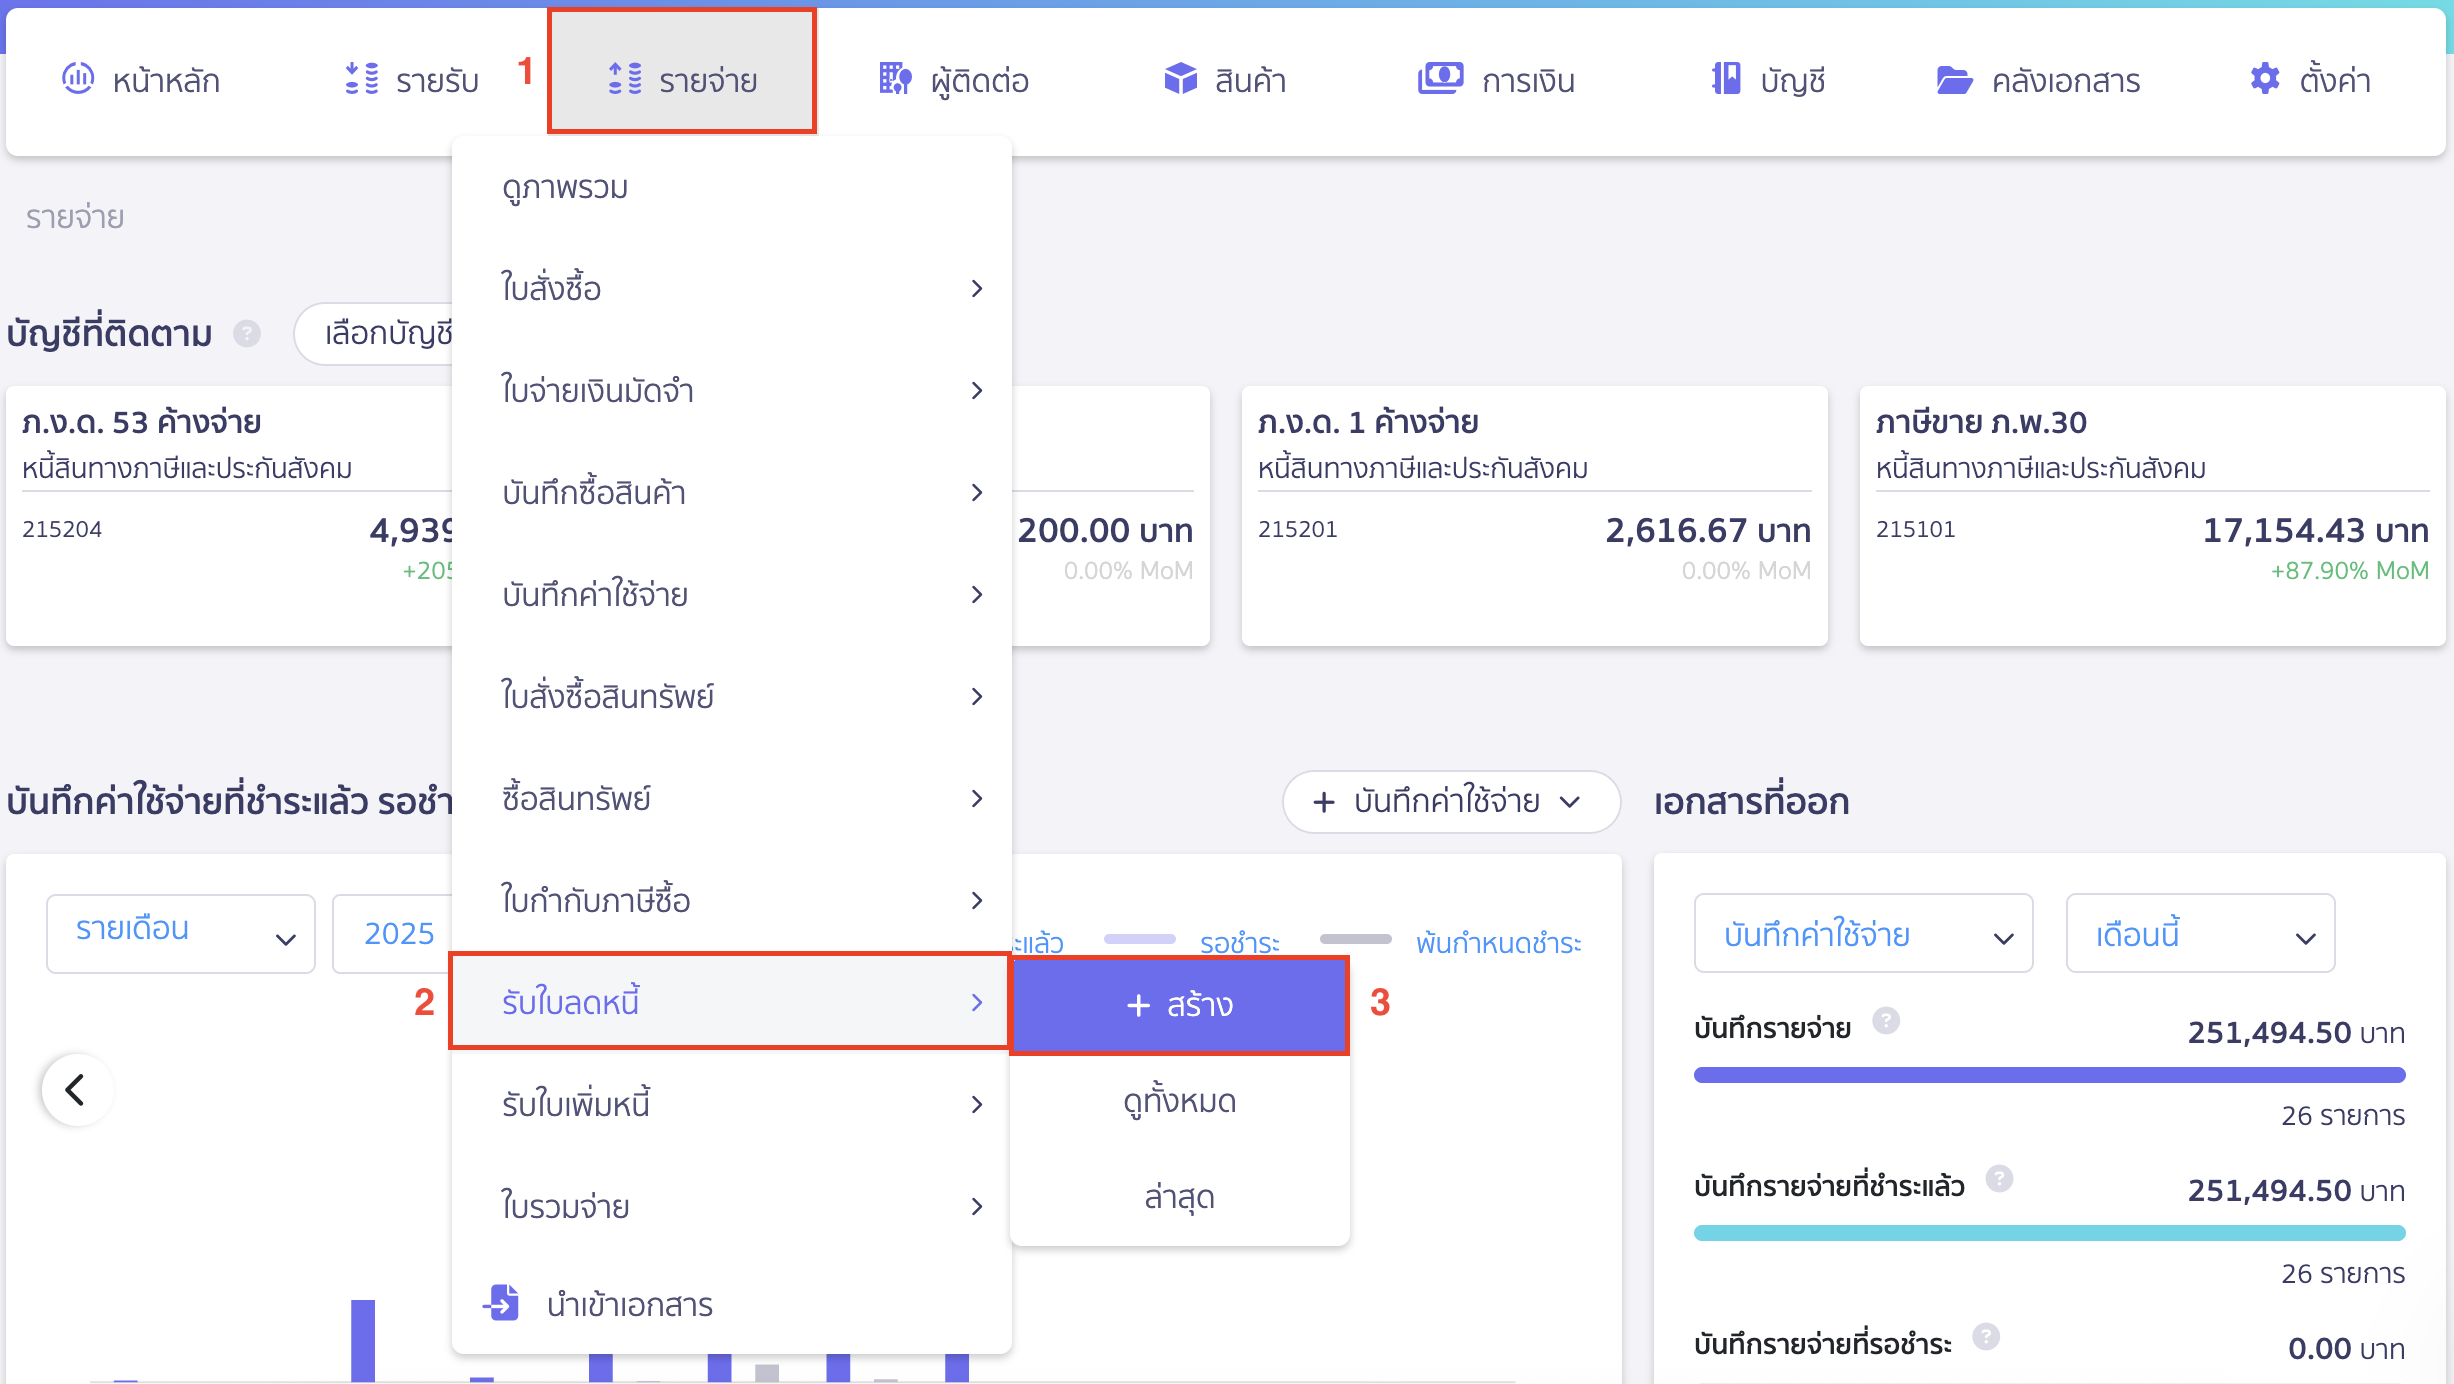The height and width of the screenshot is (1384, 2454).
Task: Expand the บันทึกค่าใช้จ่าย submenu in menu
Action: coord(732,595)
